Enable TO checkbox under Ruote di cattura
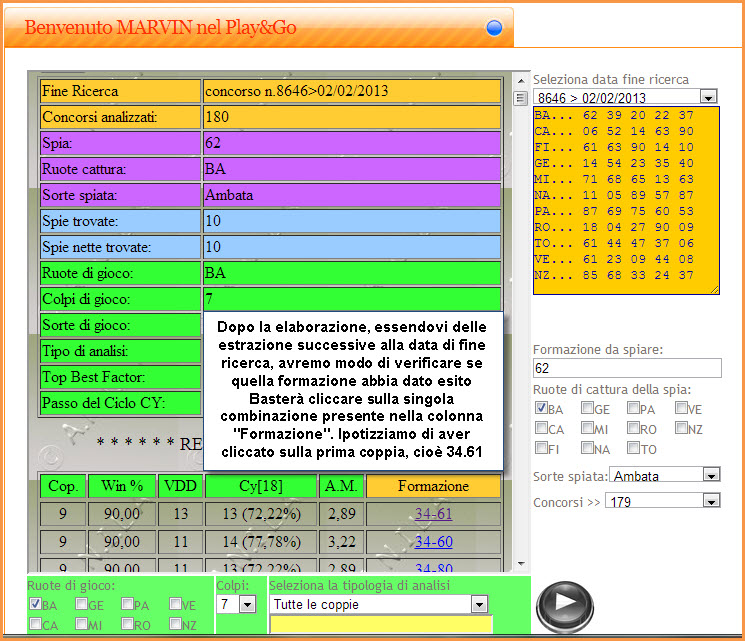745x641 pixels. 633,448
